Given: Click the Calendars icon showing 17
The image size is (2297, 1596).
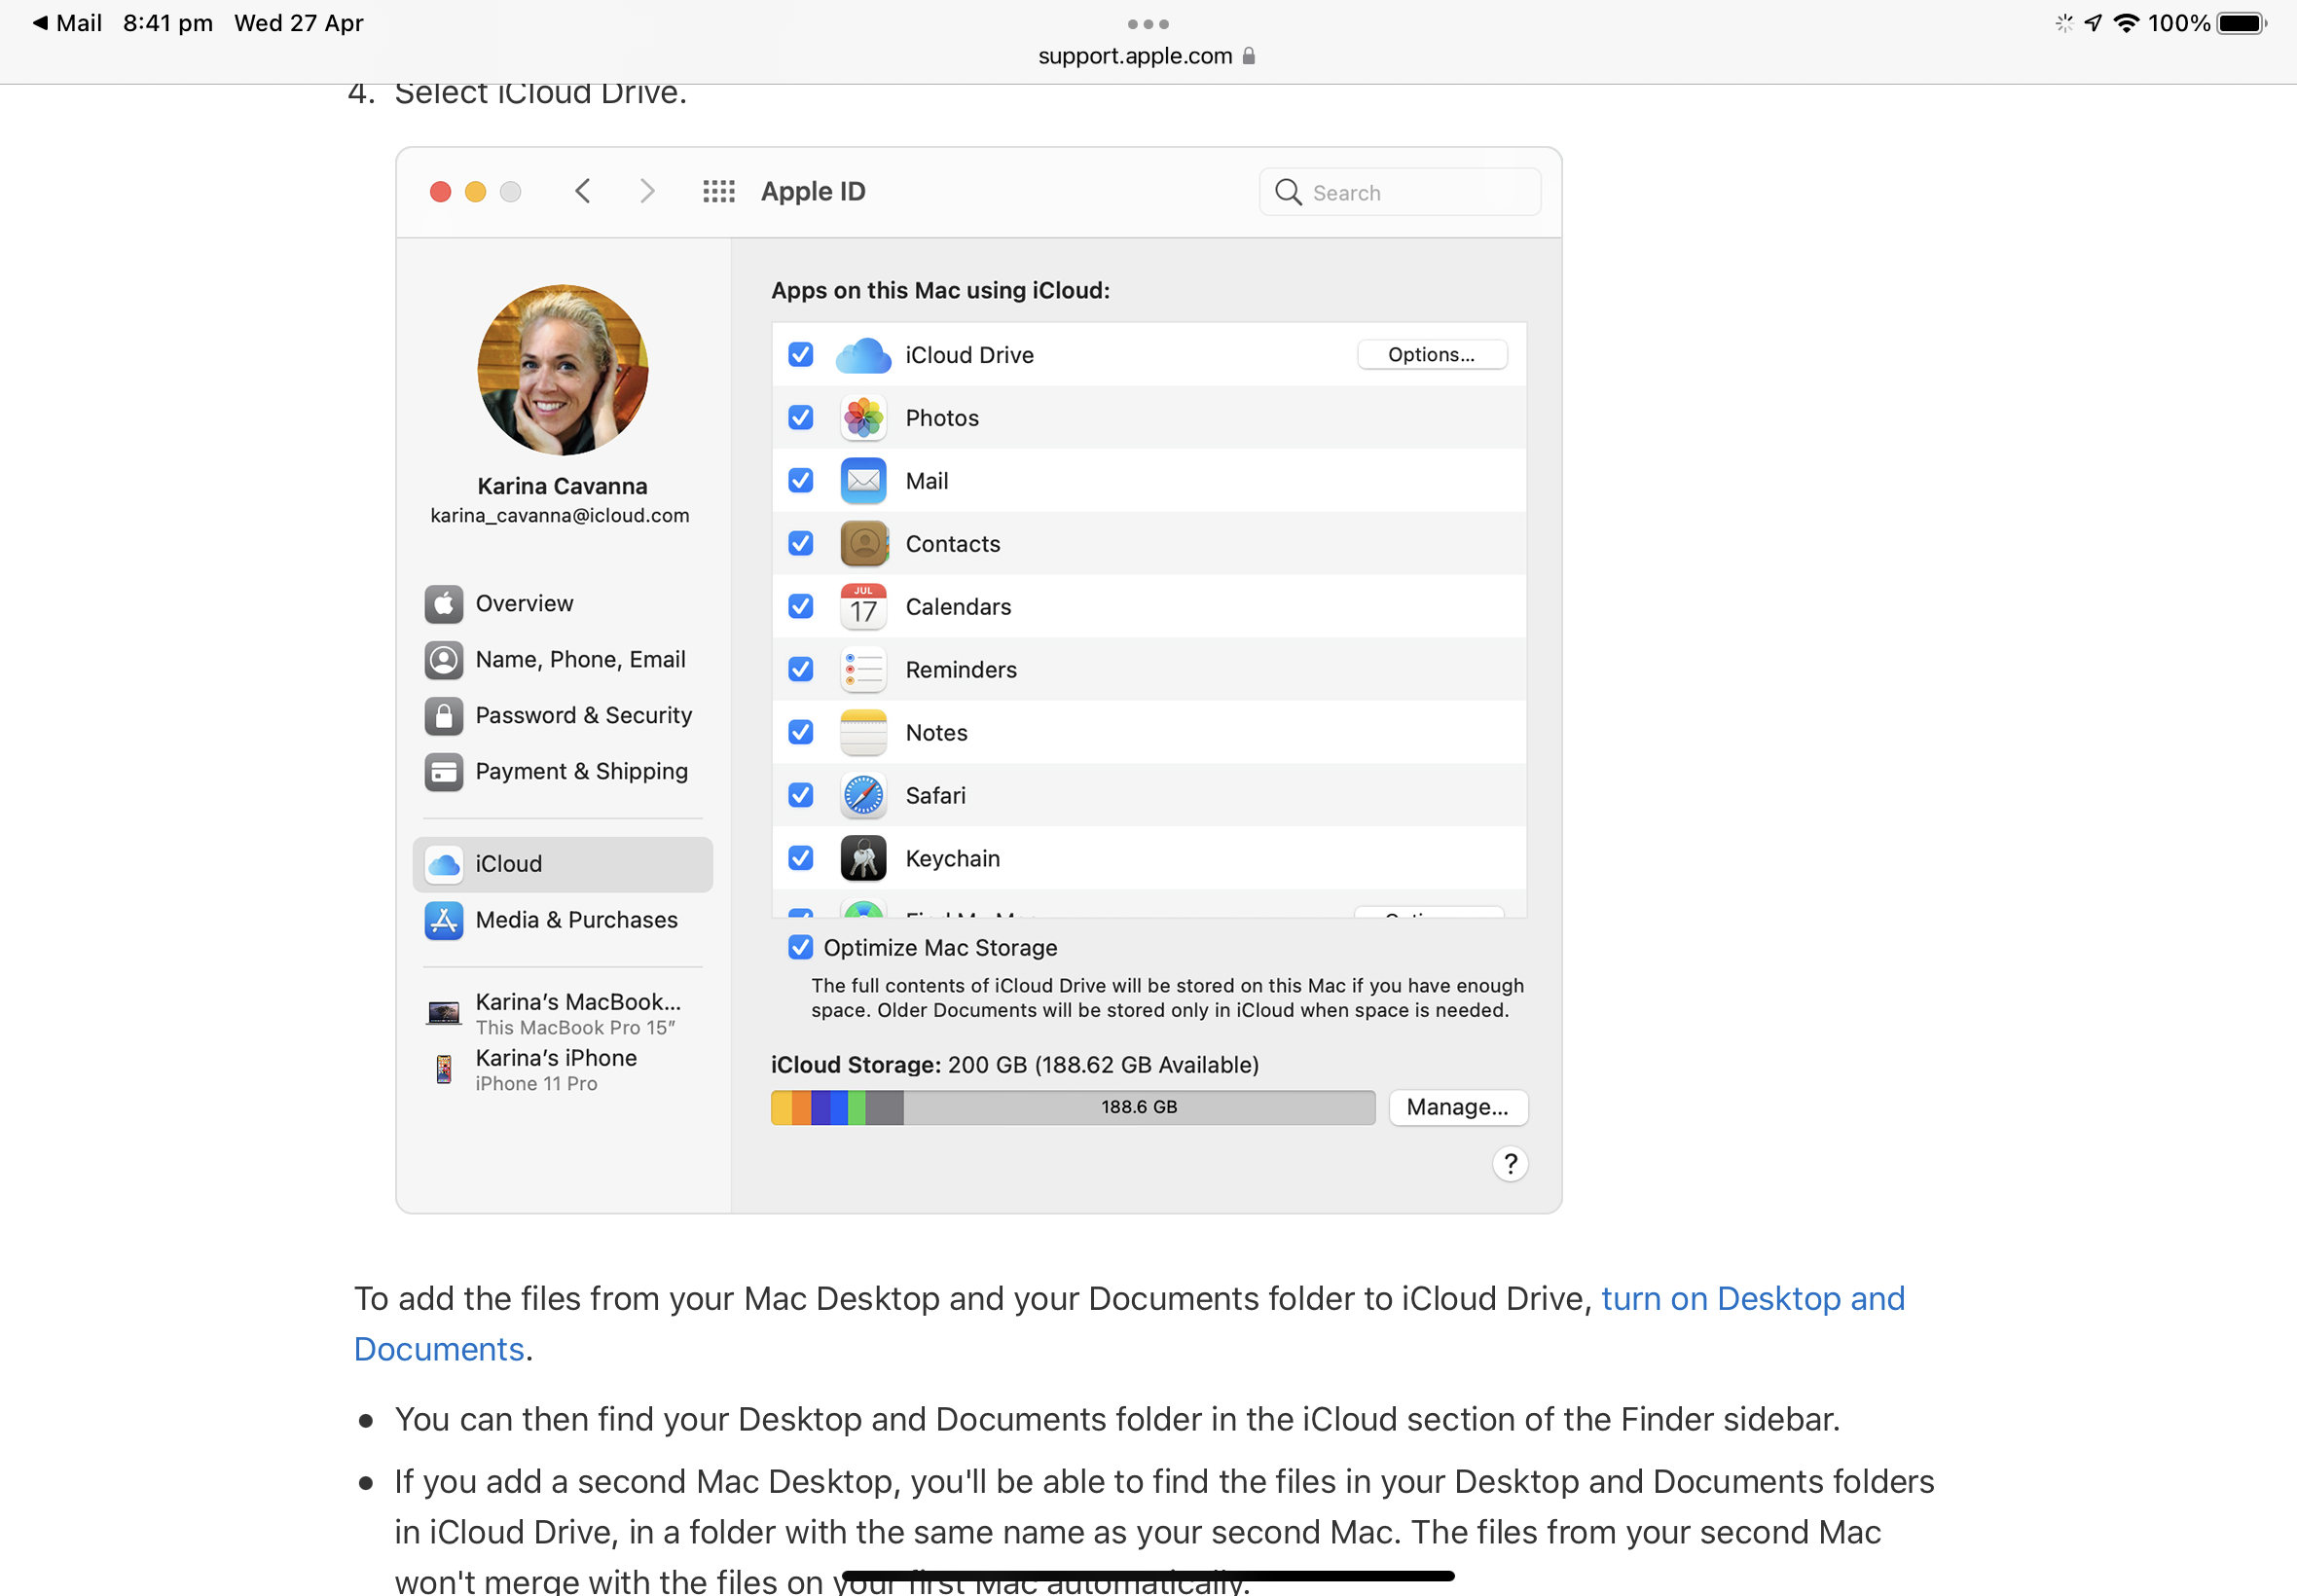Looking at the screenshot, I should coord(862,607).
